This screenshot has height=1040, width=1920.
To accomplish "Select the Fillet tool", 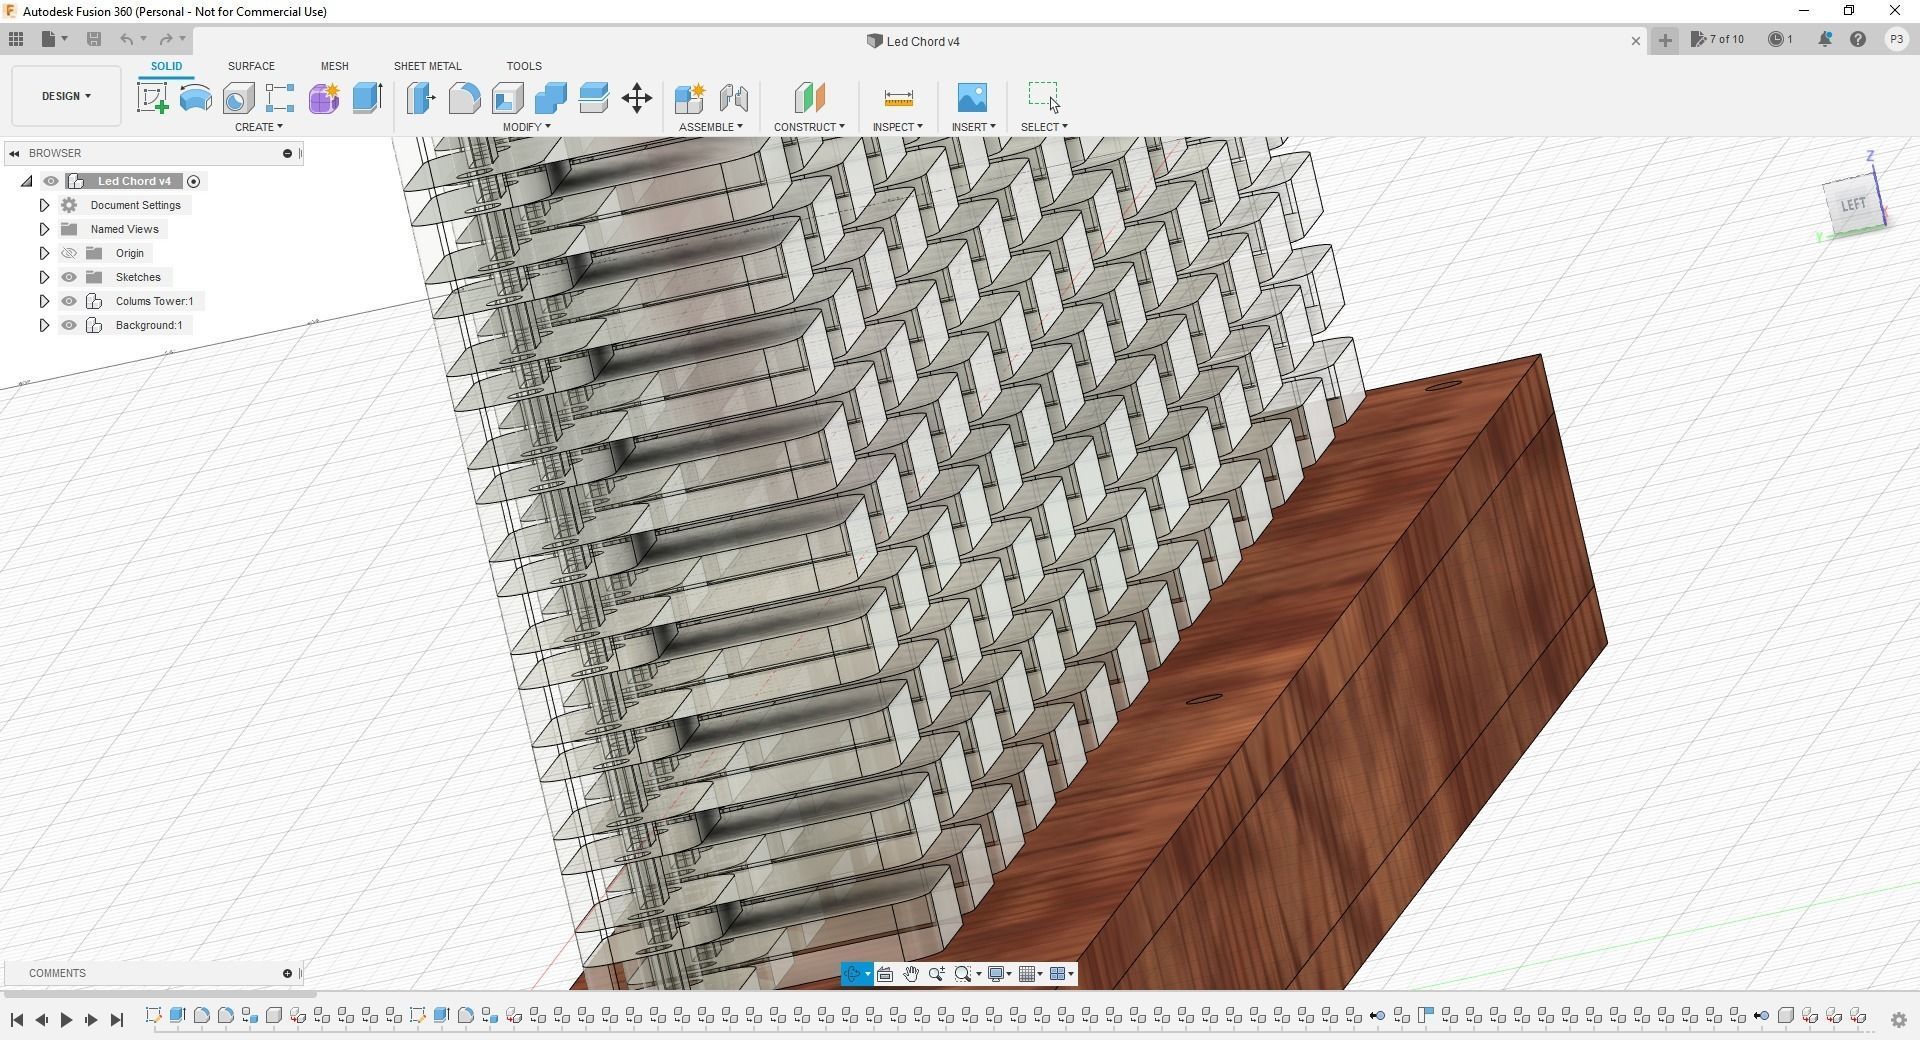I will [464, 97].
